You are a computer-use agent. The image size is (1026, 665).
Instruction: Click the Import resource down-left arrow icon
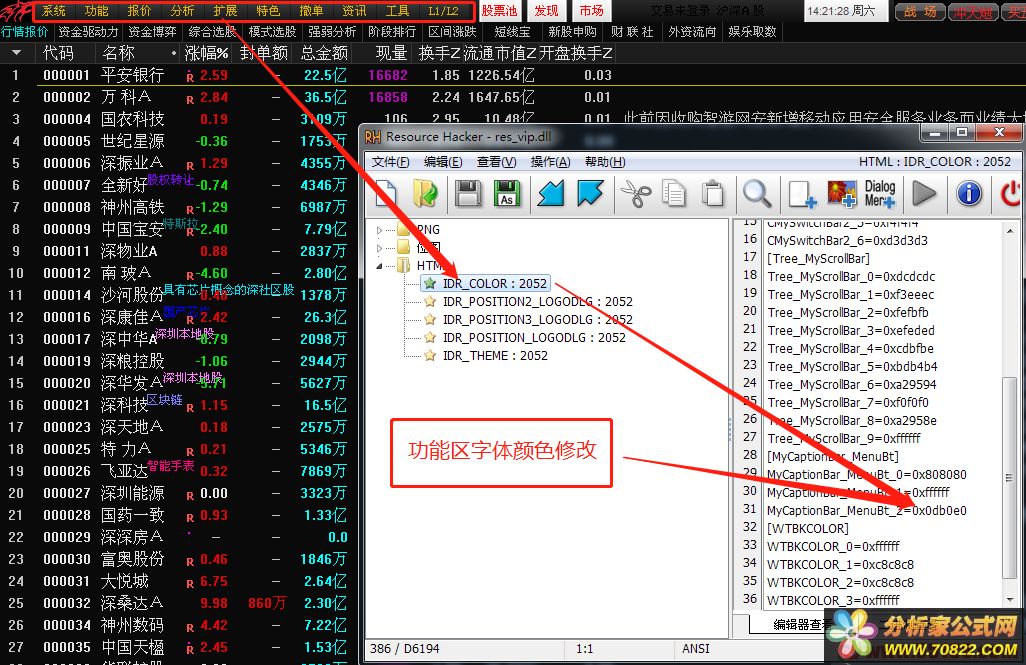pyautogui.click(x=551, y=194)
